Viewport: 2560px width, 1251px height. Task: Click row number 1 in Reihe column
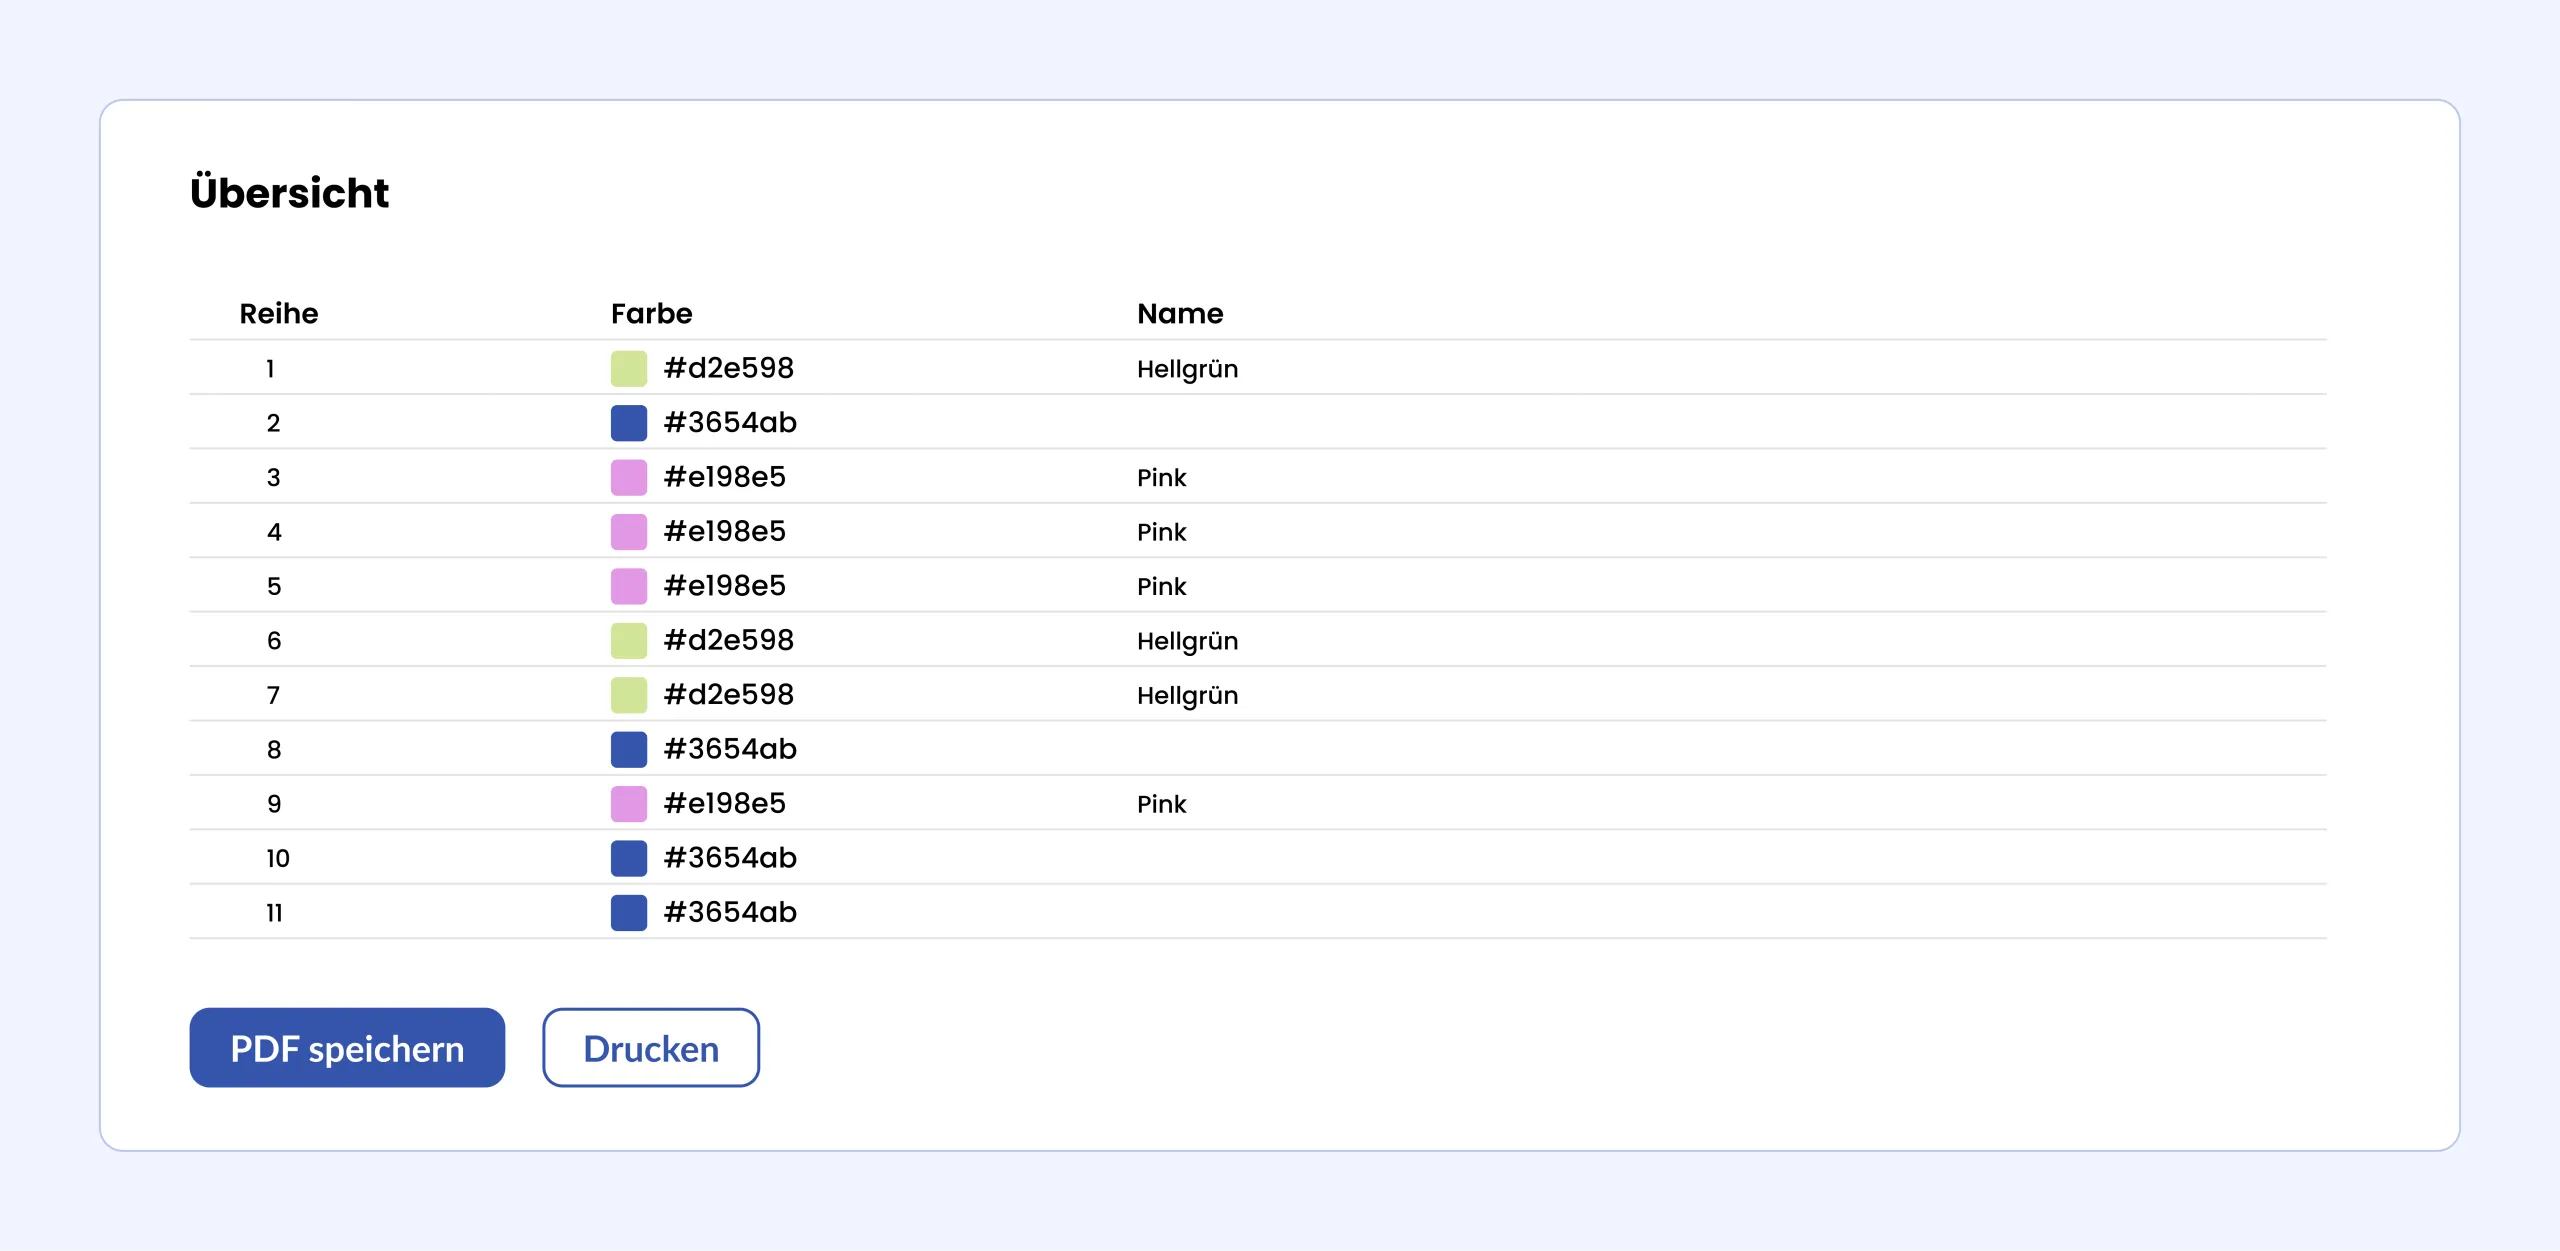(x=270, y=369)
